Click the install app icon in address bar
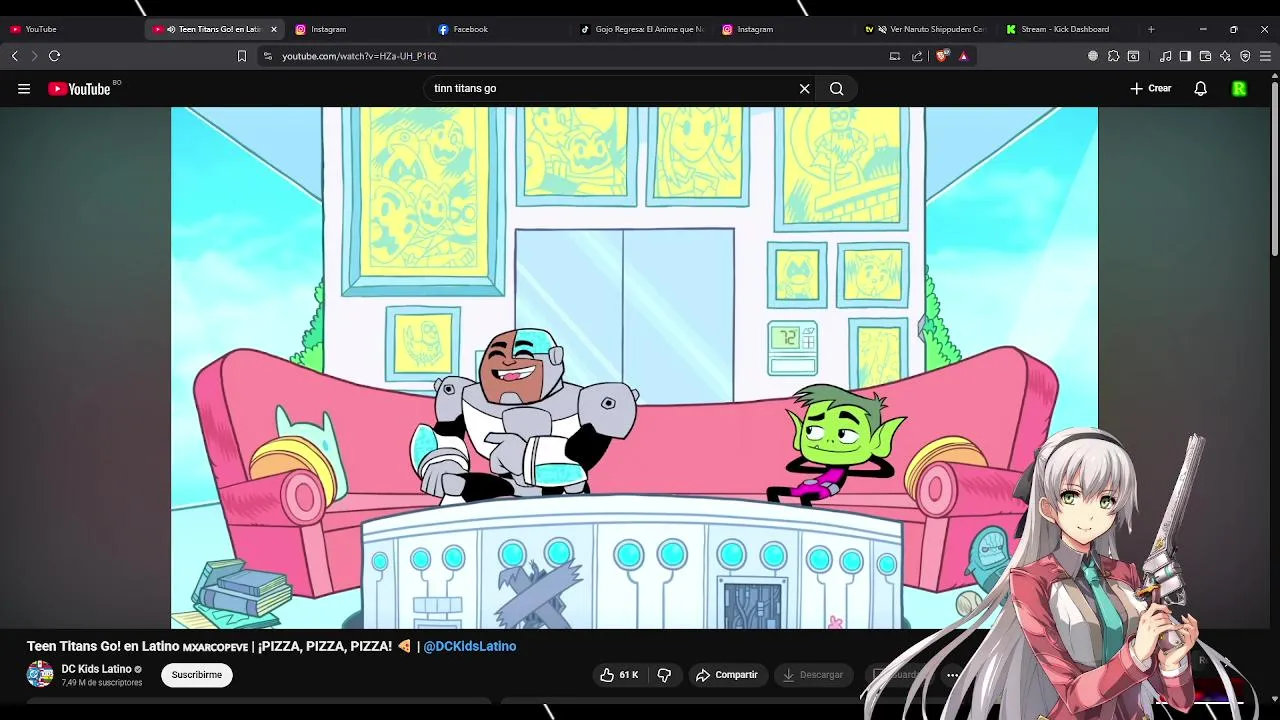The width and height of the screenshot is (1280, 720). point(895,56)
